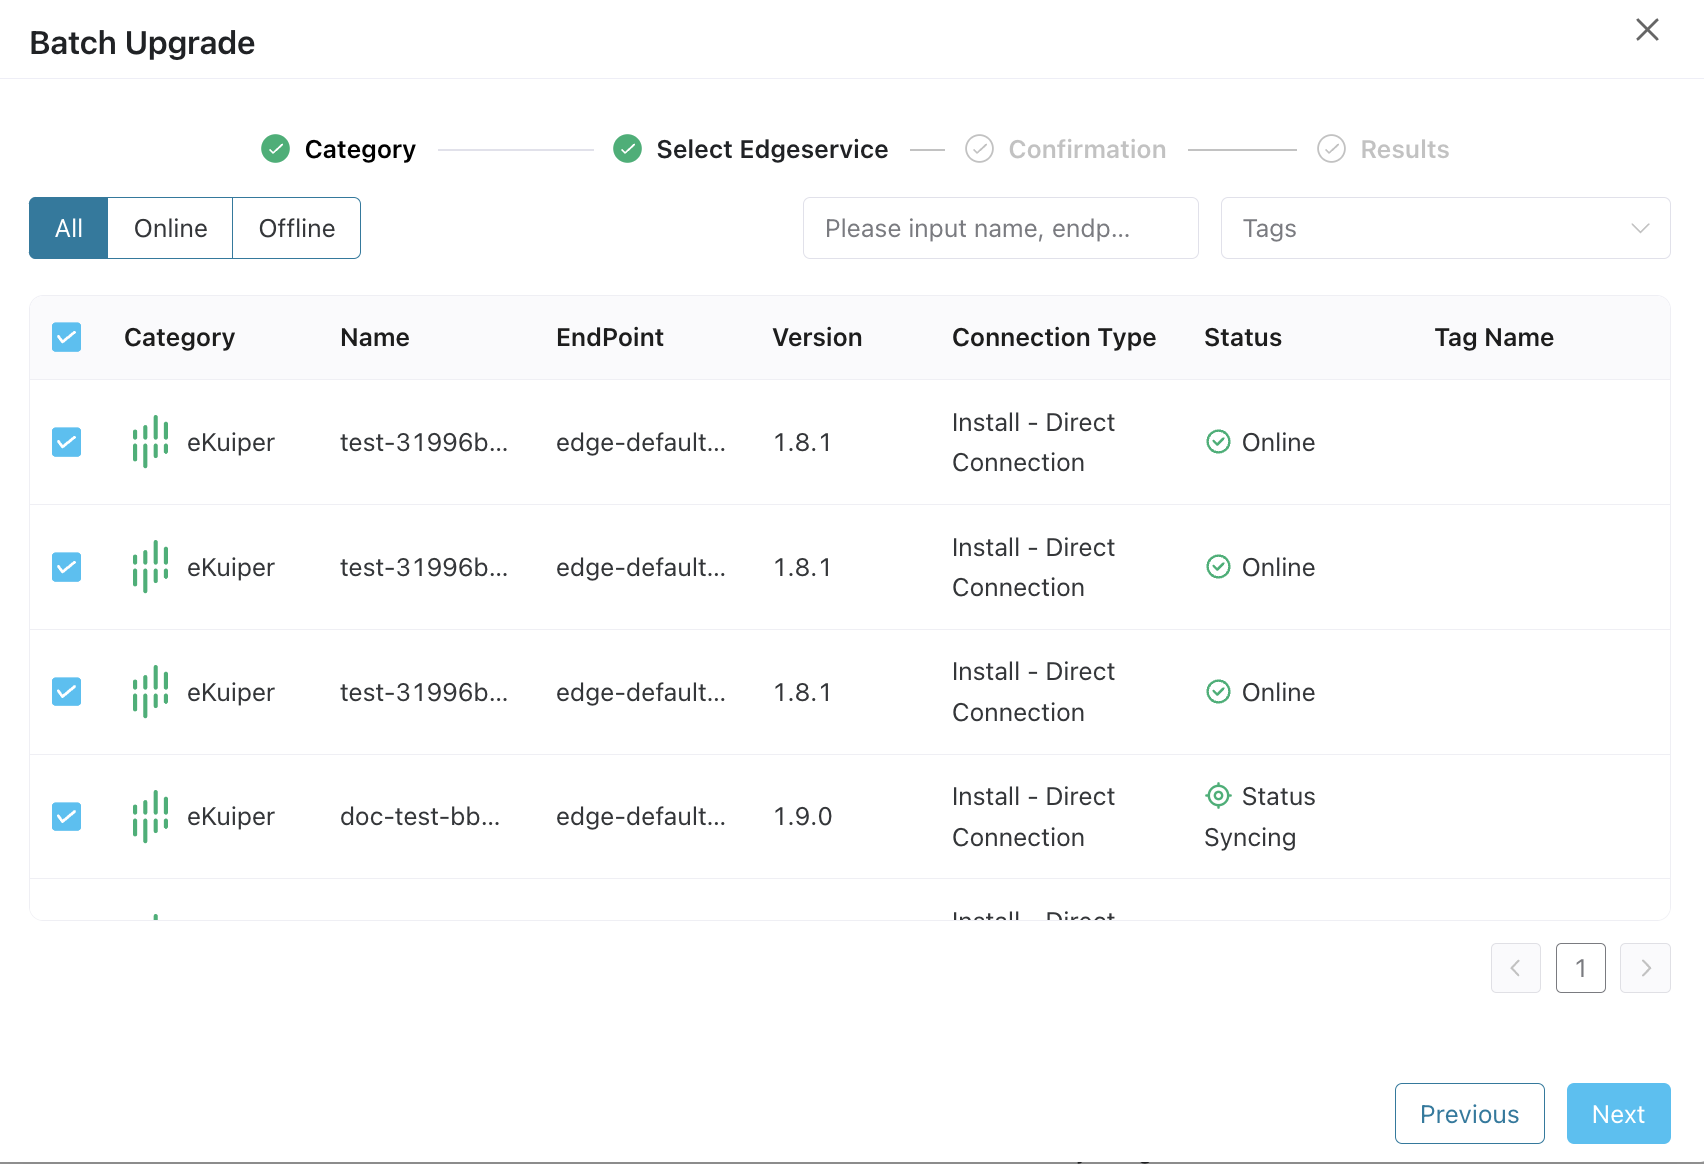Close the Batch Upgrade dialog
Viewport: 1704px width, 1164px height.
[x=1647, y=30]
